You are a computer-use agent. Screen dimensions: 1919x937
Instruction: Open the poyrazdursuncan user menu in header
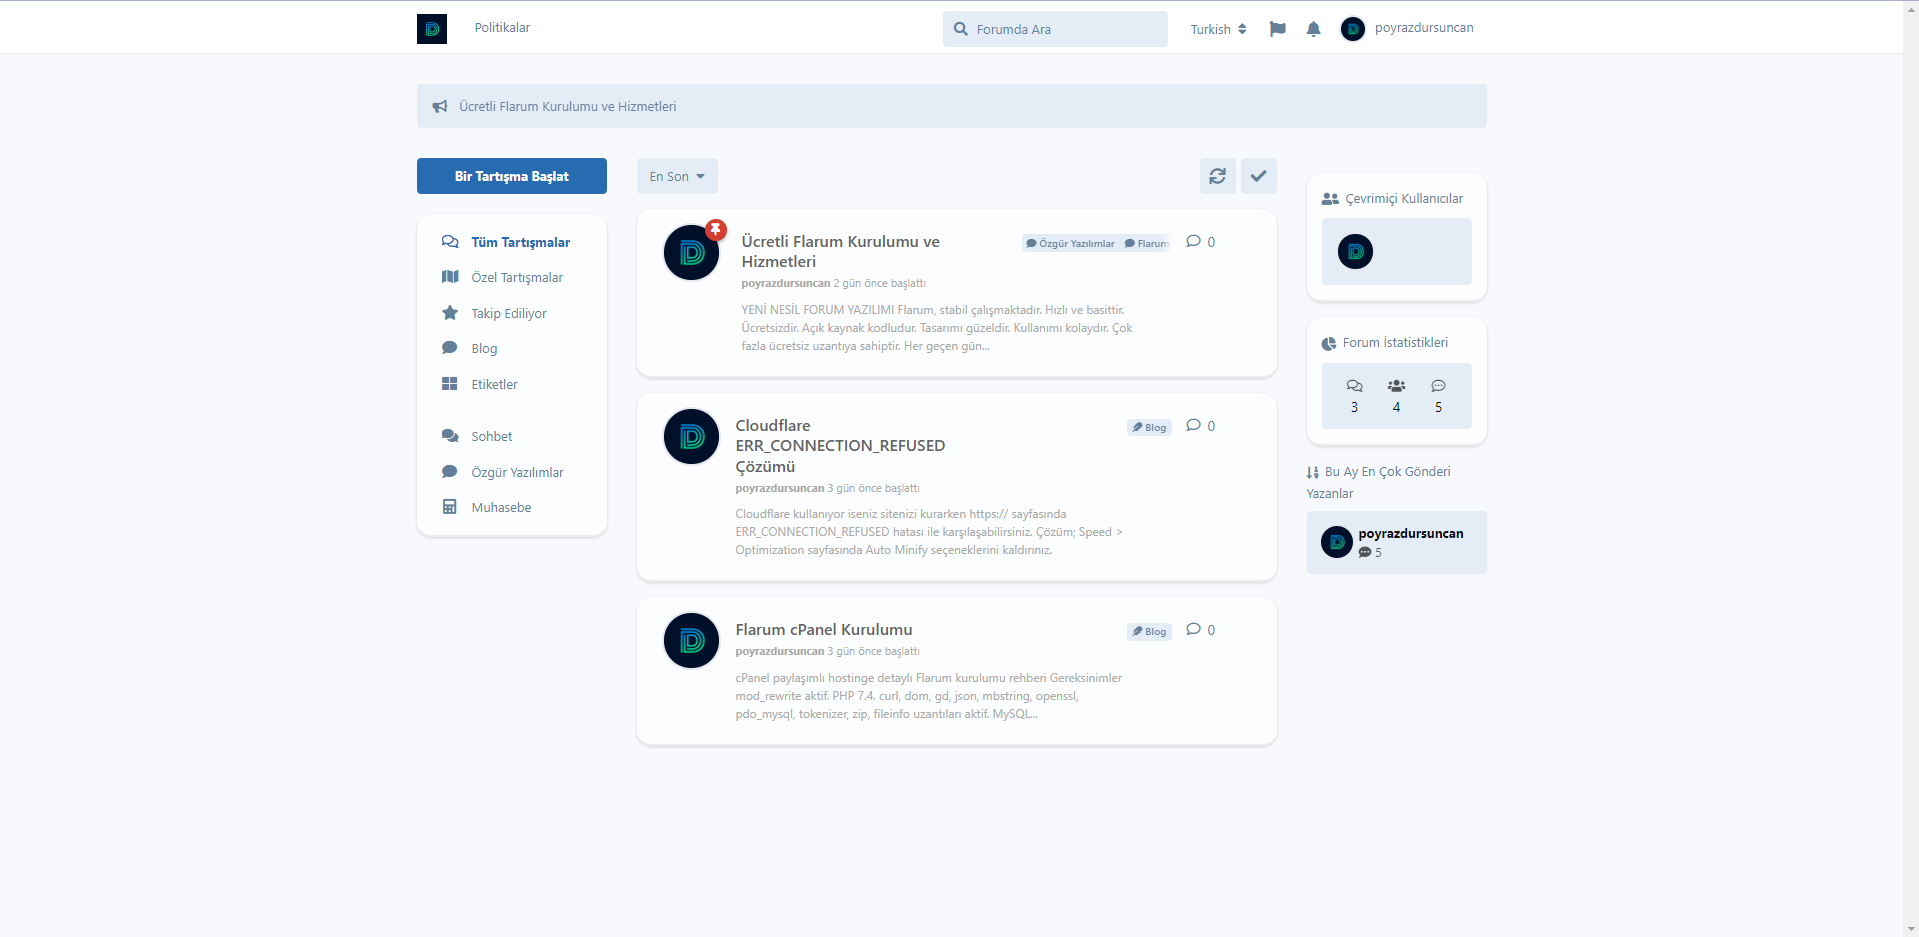1407,29
